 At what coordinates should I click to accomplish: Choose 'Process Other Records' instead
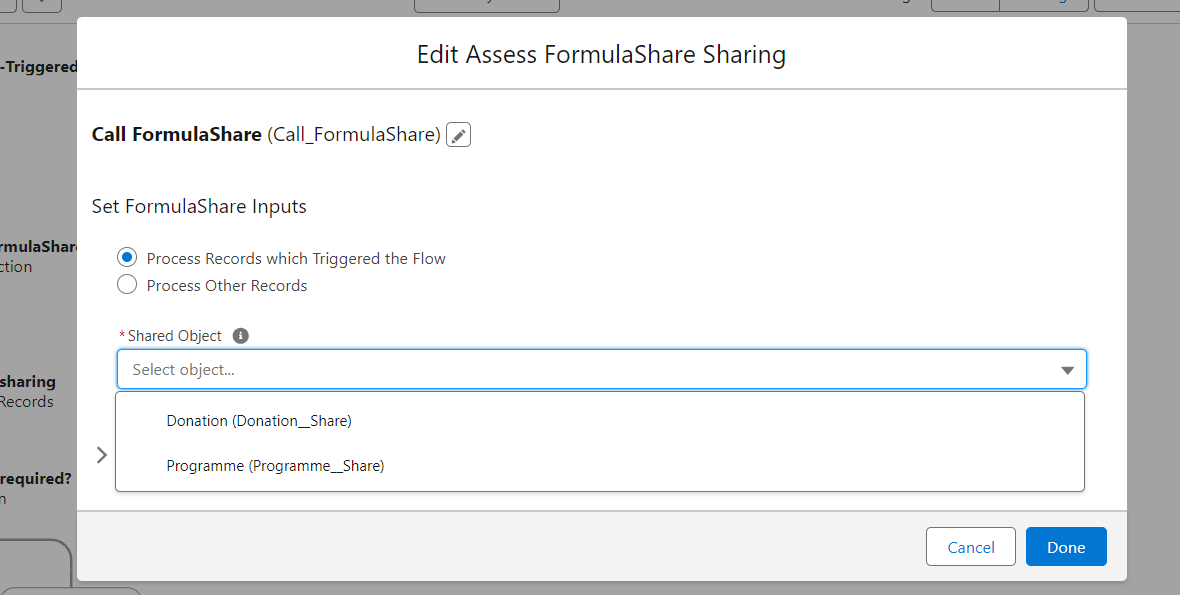127,284
